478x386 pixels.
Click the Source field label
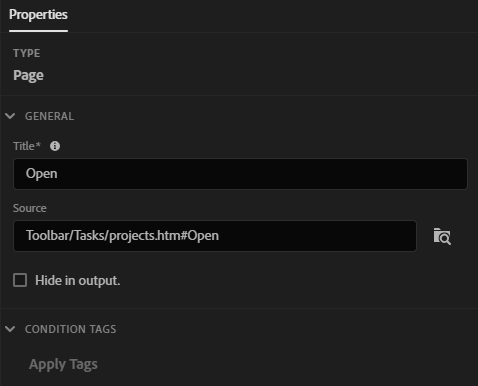[x=30, y=208]
